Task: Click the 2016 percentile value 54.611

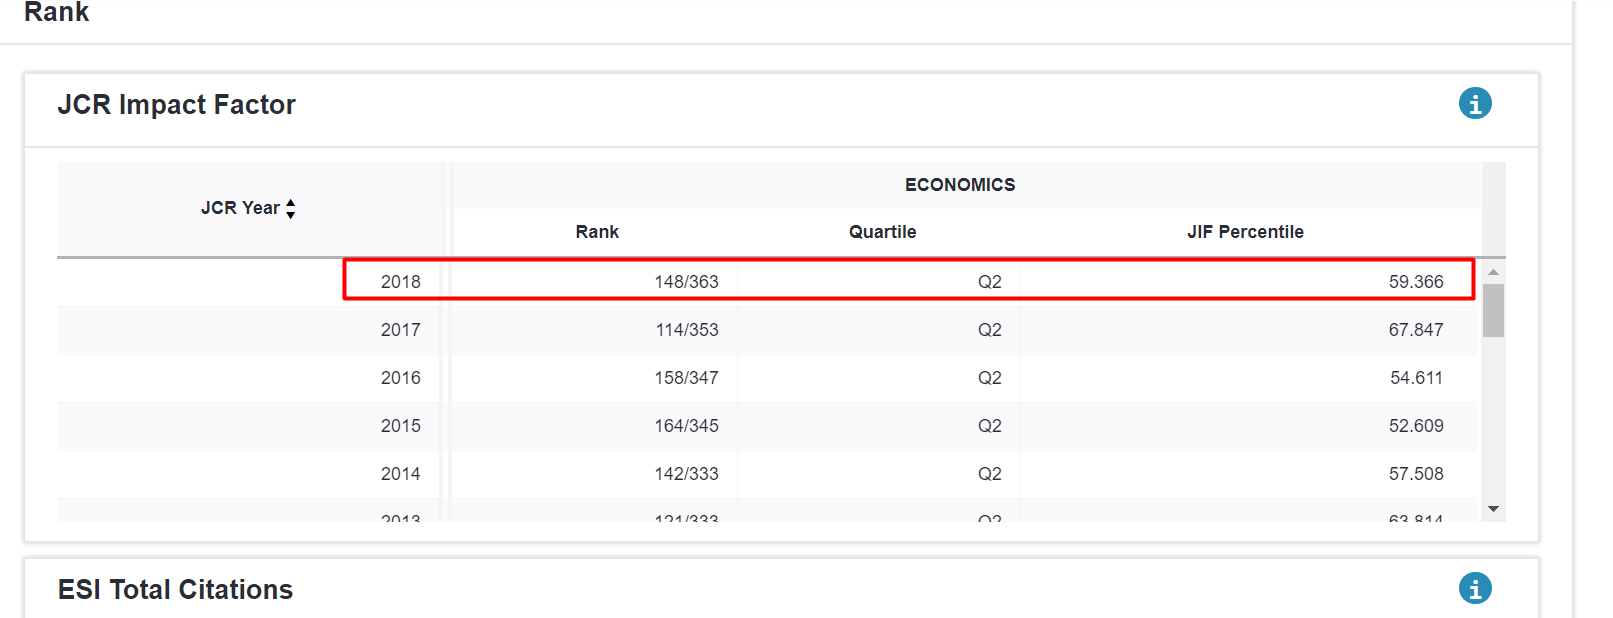Action: pos(1415,378)
